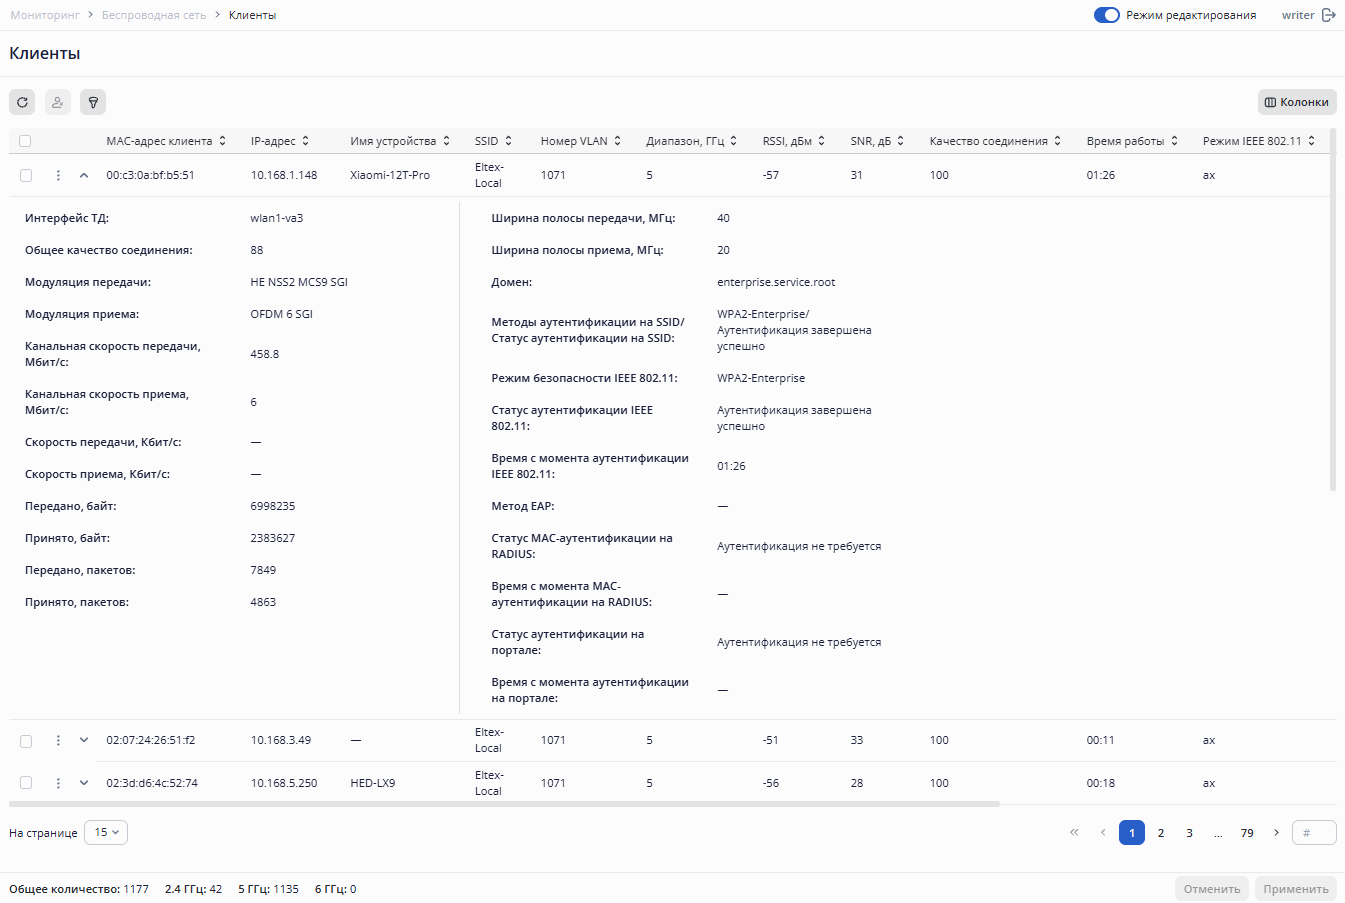Viewport: 1345px width, 903px height.
Task: Click received bytes value 2383627
Action: pyautogui.click(x=273, y=538)
